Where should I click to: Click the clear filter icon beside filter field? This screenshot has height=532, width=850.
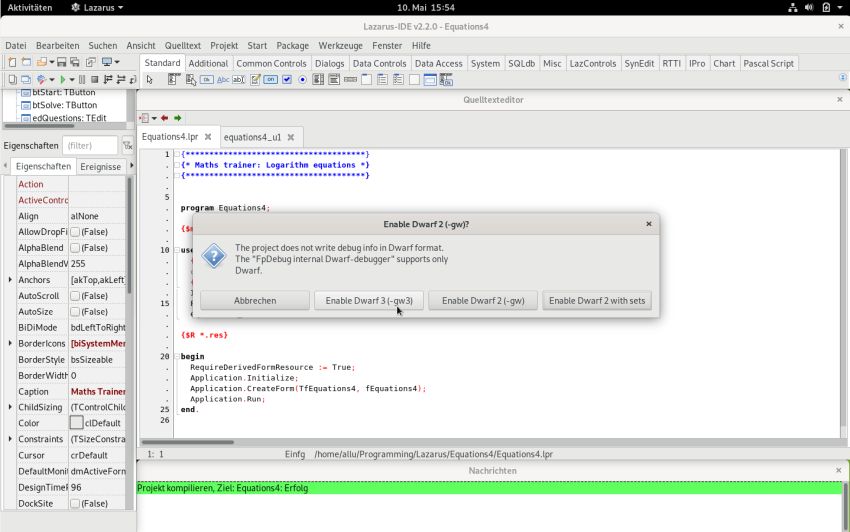point(127,145)
